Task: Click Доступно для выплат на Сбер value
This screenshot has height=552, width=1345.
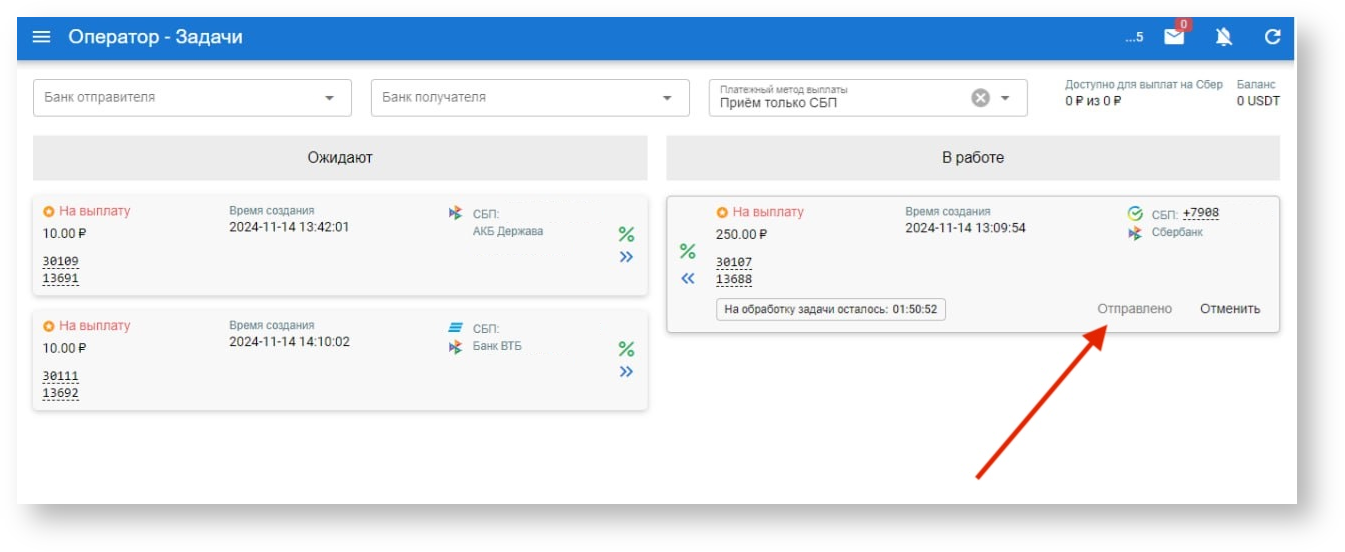Action: (x=1093, y=101)
